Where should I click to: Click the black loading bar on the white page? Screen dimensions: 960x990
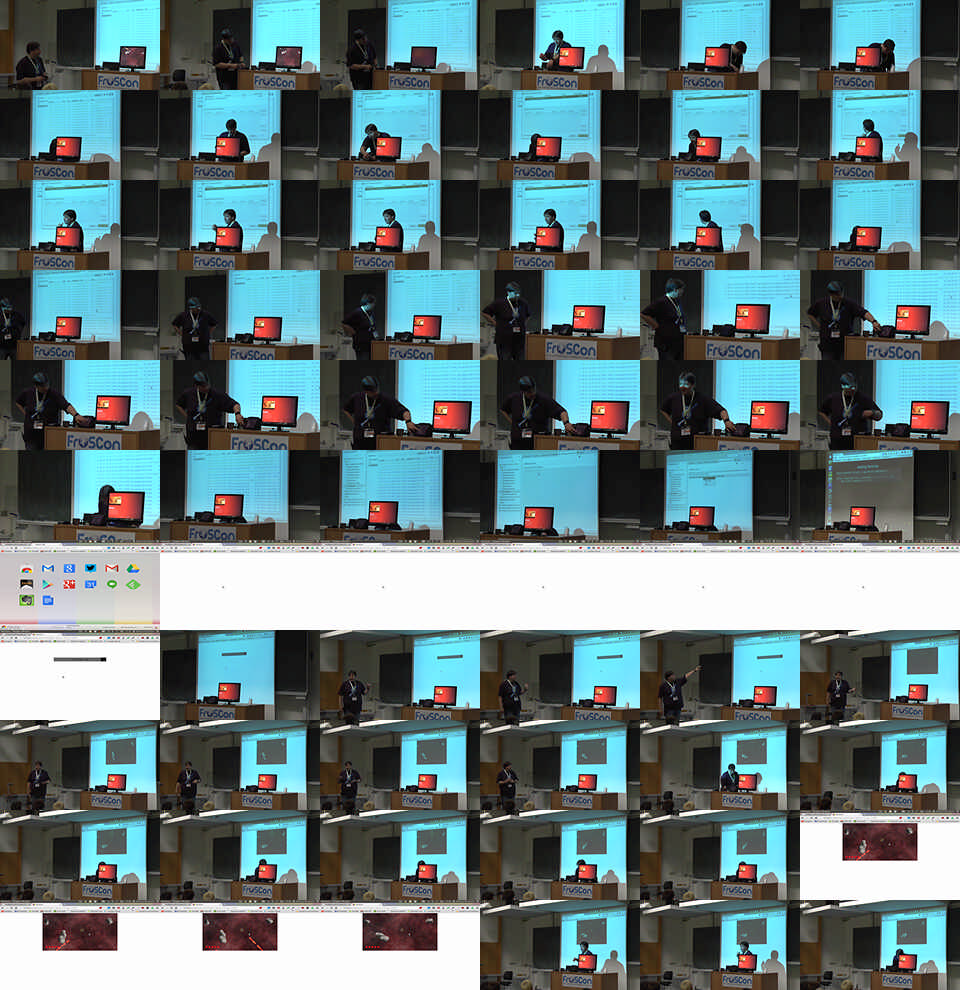click(80, 659)
